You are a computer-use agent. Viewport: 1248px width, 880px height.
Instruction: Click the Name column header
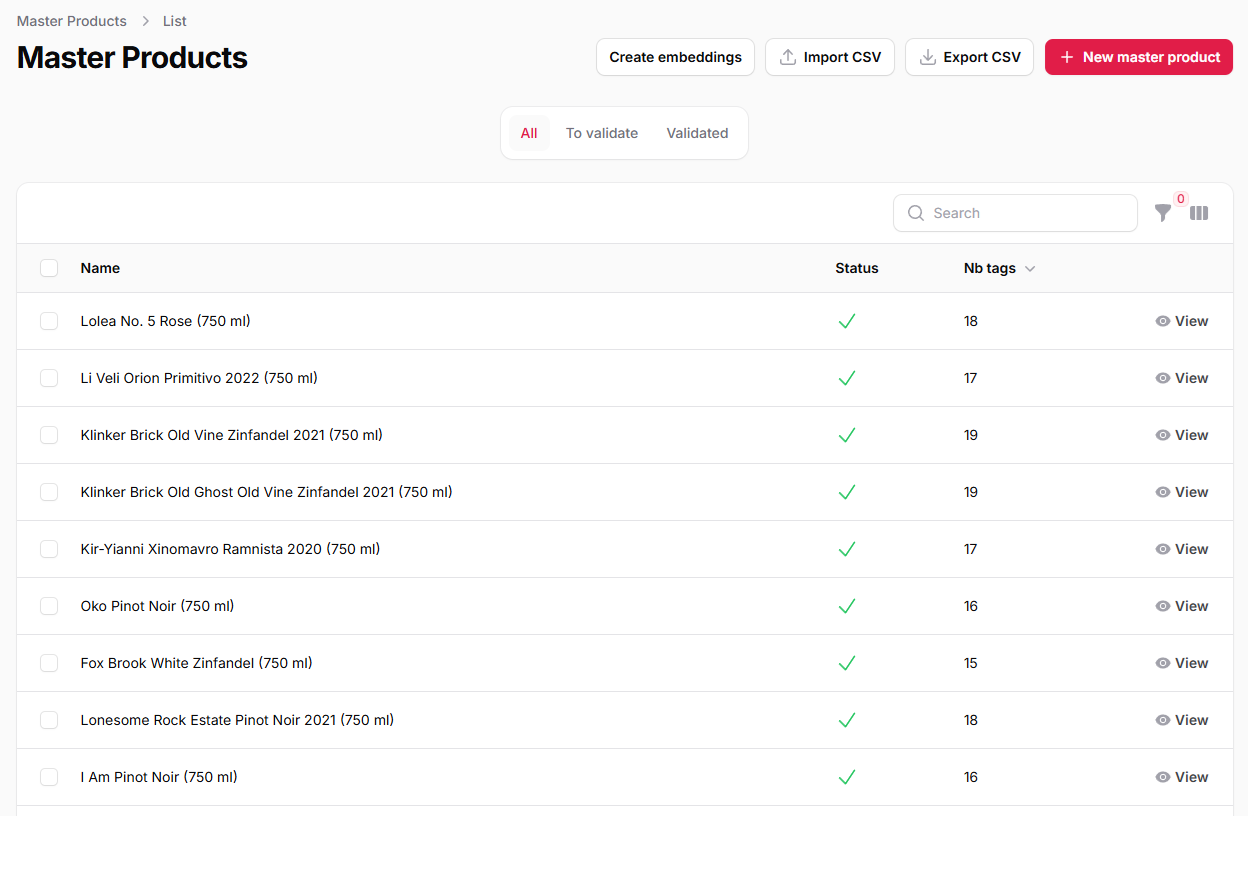coord(100,268)
